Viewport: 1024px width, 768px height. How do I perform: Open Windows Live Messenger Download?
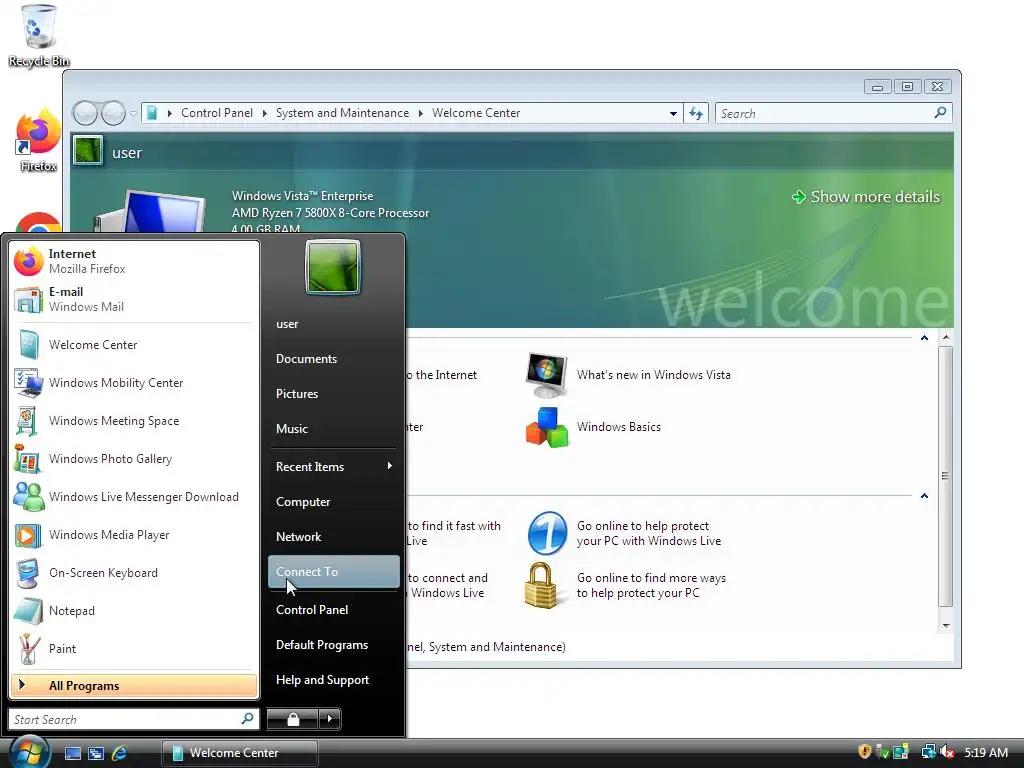click(x=134, y=496)
